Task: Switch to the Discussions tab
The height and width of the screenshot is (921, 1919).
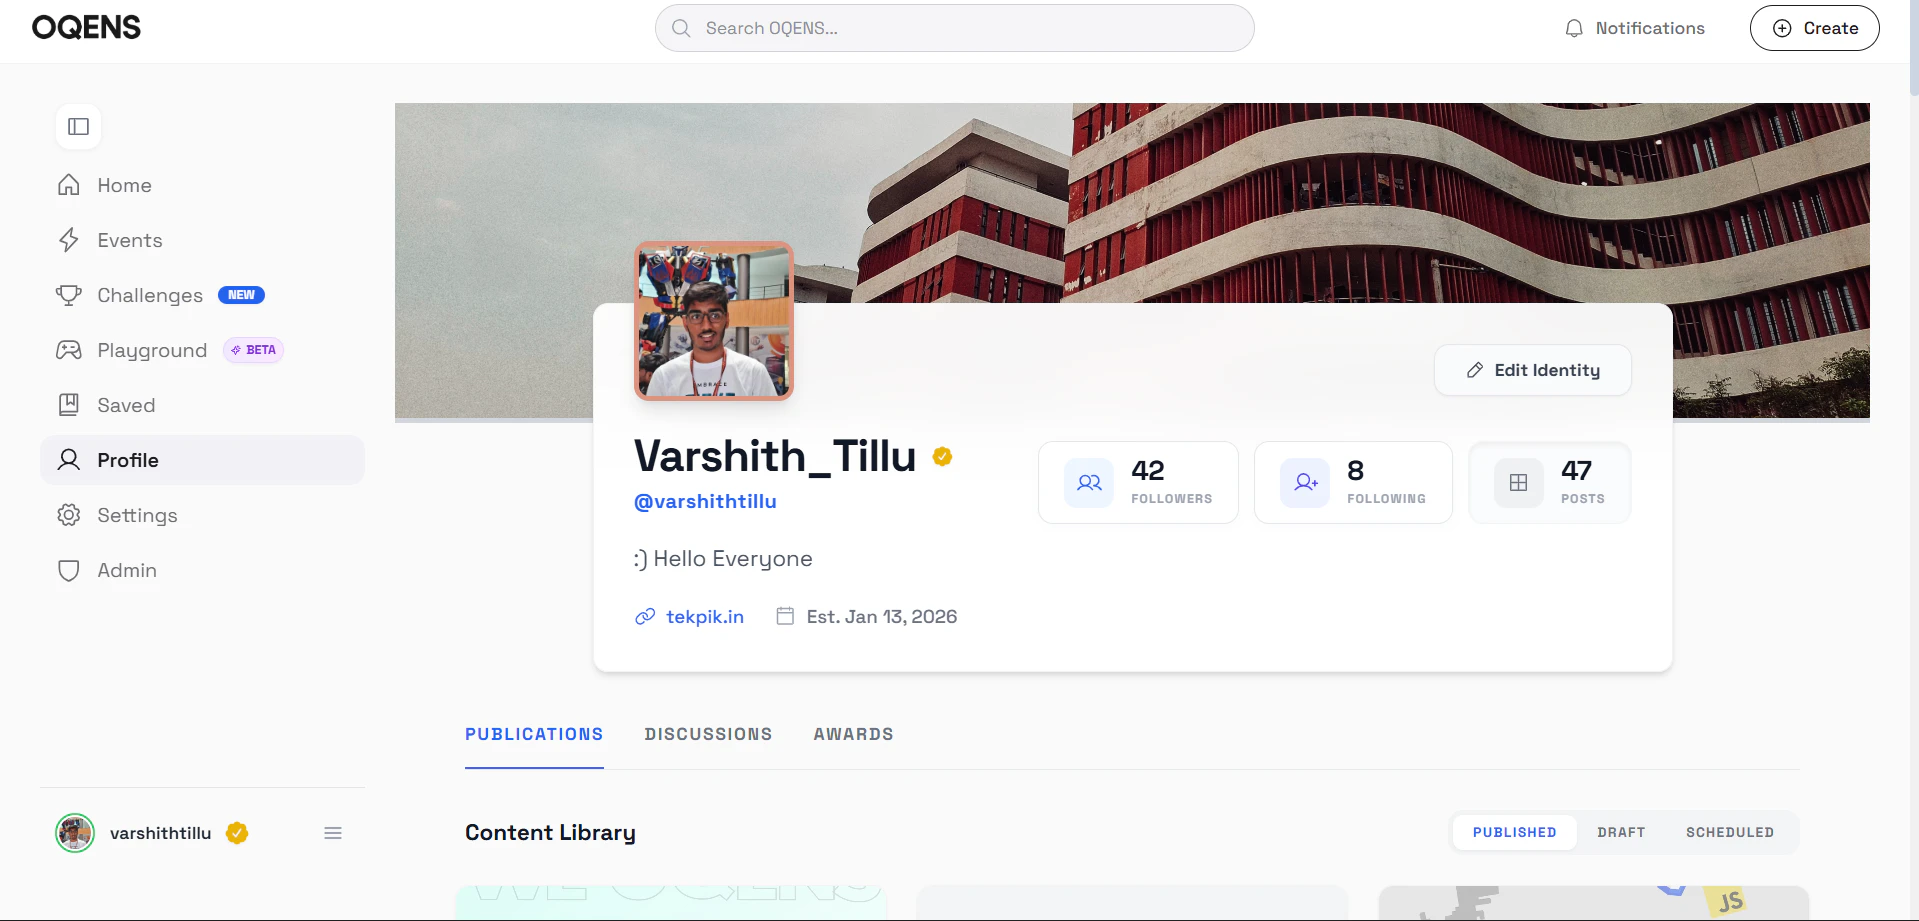Action: pyautogui.click(x=708, y=734)
